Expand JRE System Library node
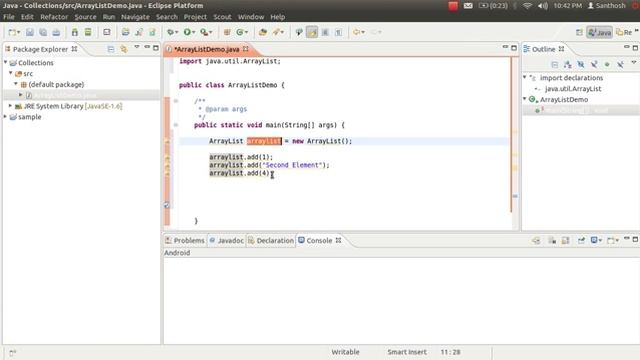 11,106
